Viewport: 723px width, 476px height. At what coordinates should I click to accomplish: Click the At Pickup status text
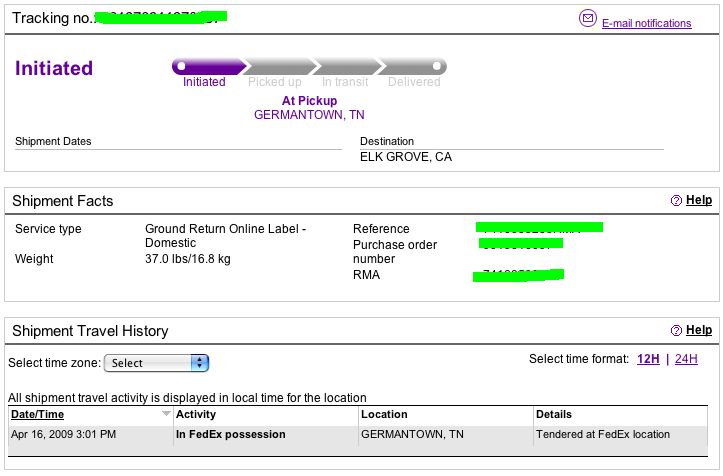309,101
